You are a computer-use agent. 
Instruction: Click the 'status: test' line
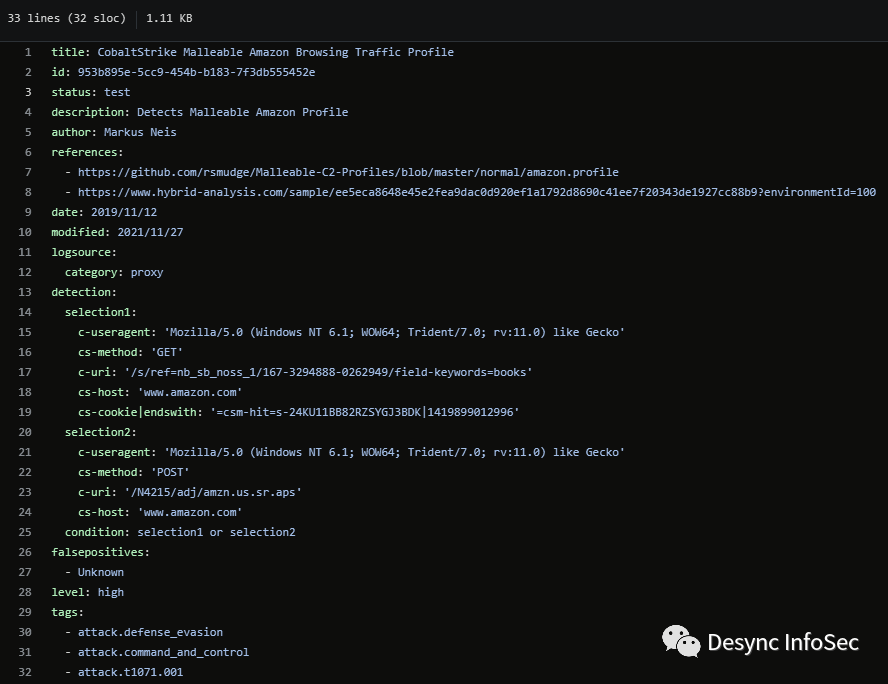click(x=91, y=92)
